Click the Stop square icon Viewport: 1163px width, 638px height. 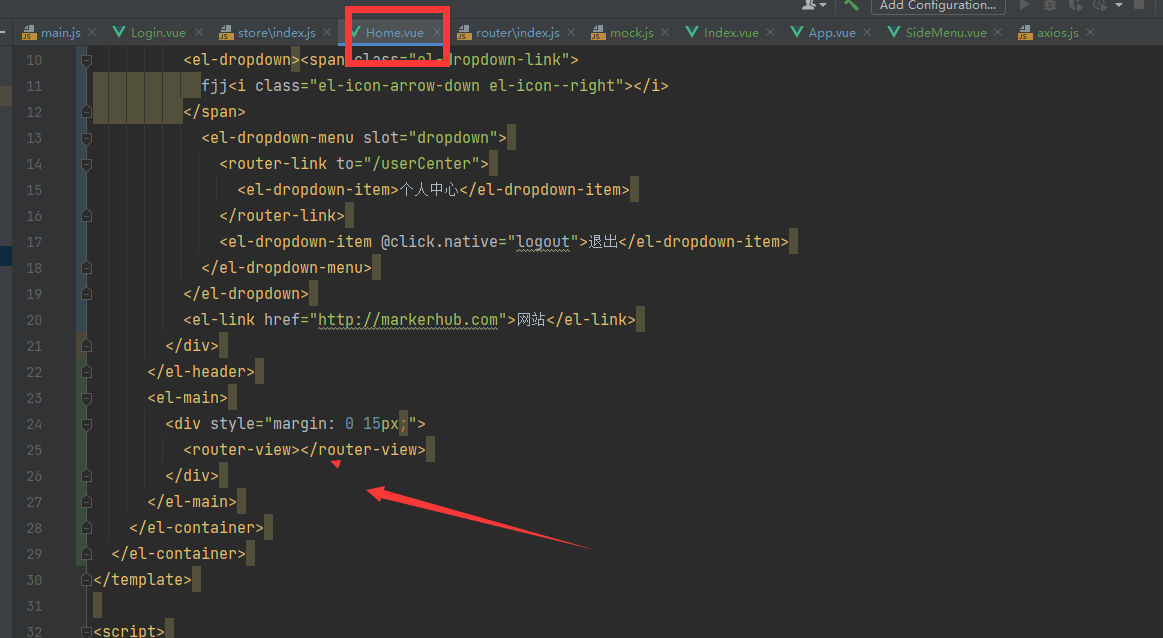click(x=1139, y=4)
